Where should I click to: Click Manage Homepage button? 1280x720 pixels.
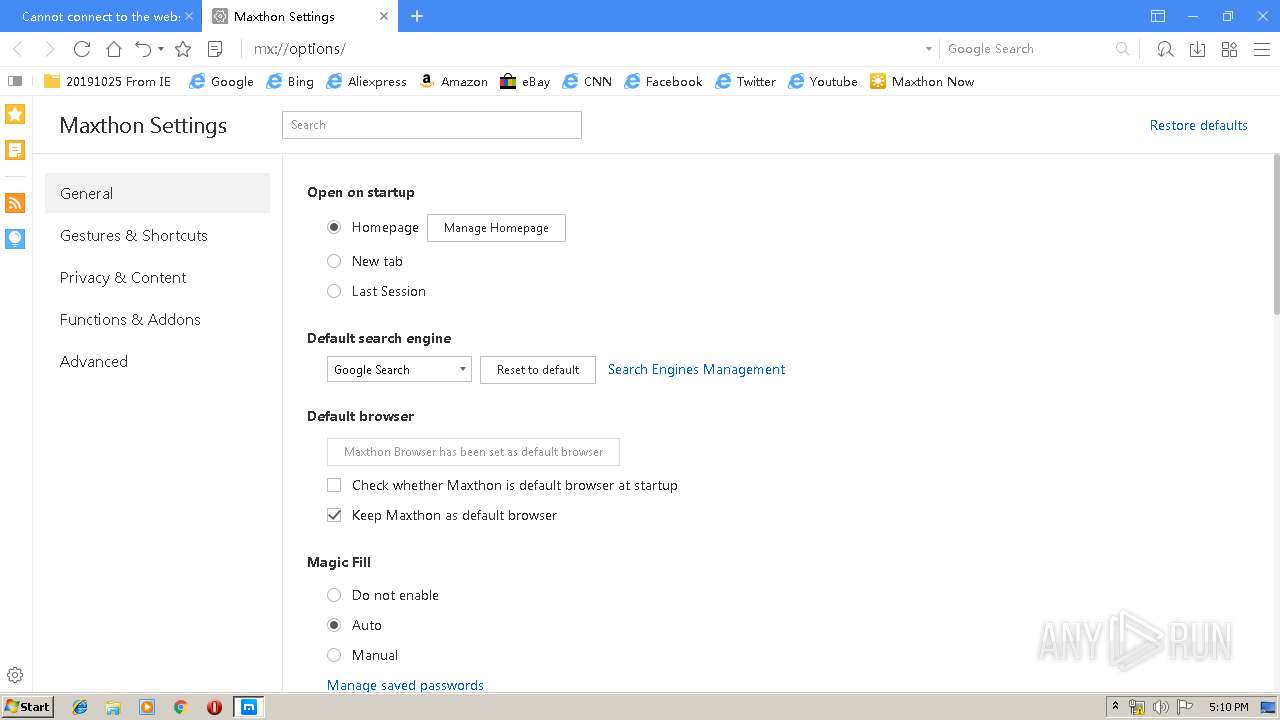[x=496, y=228]
